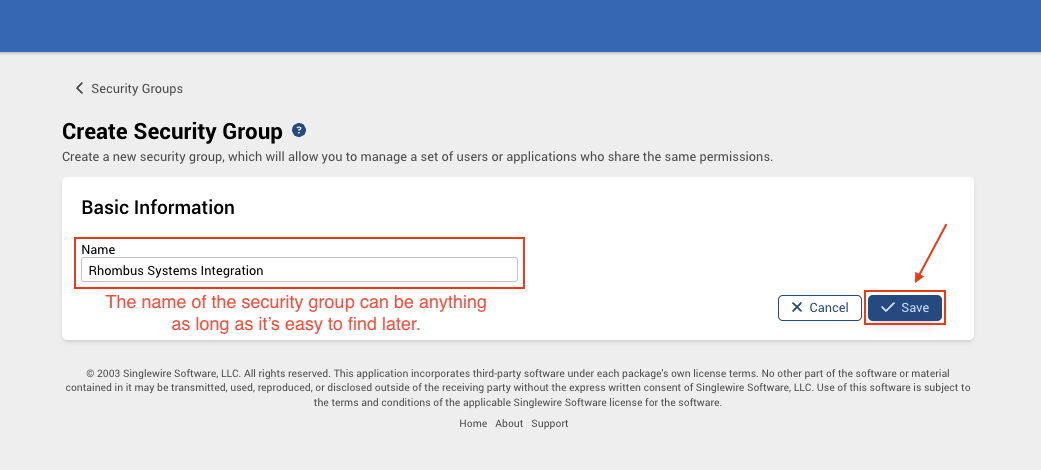Open the Home footer link
The height and width of the screenshot is (470, 1041).
click(x=473, y=424)
